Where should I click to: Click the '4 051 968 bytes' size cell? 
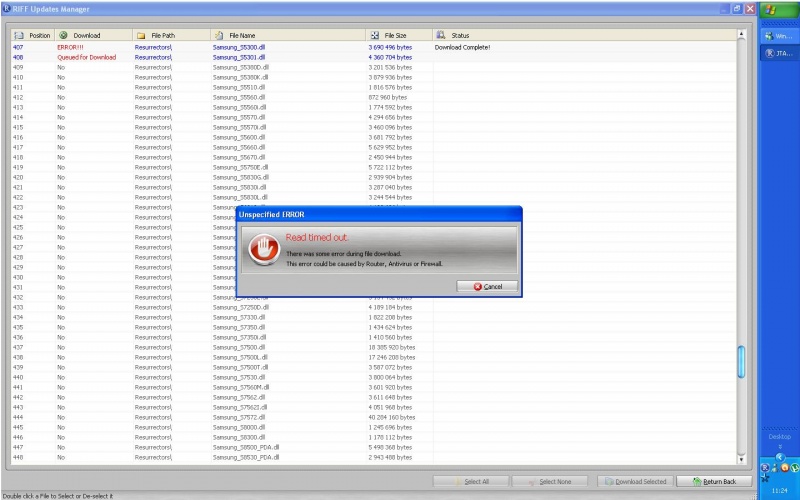tap(390, 407)
